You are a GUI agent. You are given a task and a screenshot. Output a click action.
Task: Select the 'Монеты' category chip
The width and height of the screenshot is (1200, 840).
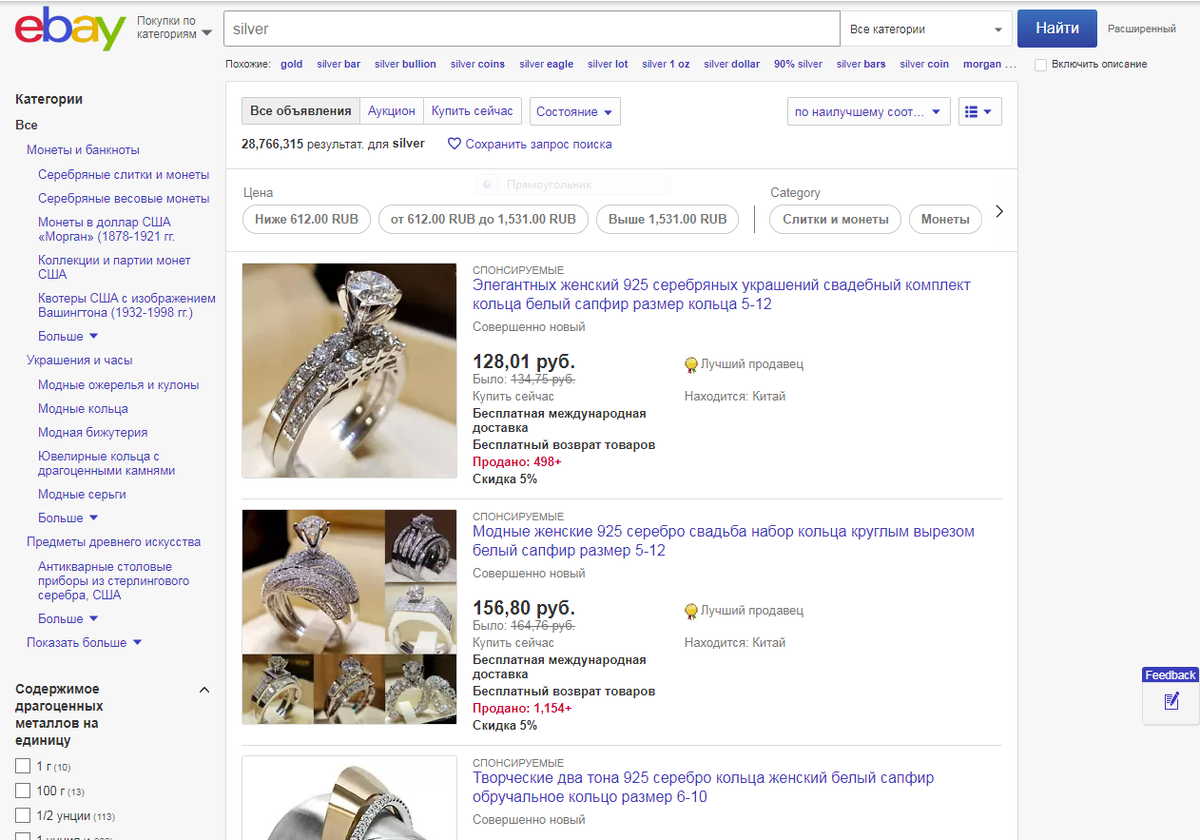tap(945, 219)
